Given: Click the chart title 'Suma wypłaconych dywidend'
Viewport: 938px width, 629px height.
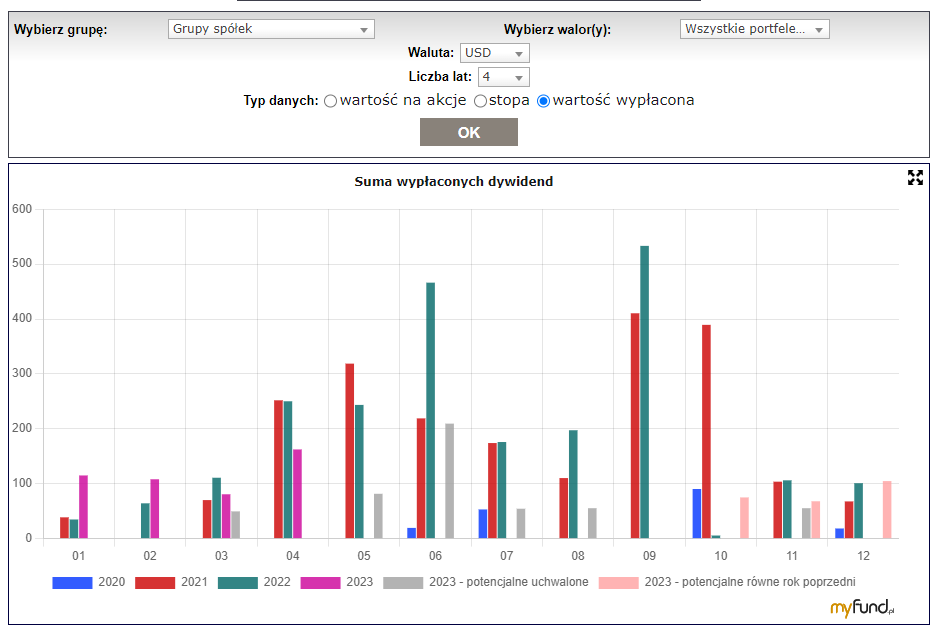Looking at the screenshot, I should click(x=453, y=181).
